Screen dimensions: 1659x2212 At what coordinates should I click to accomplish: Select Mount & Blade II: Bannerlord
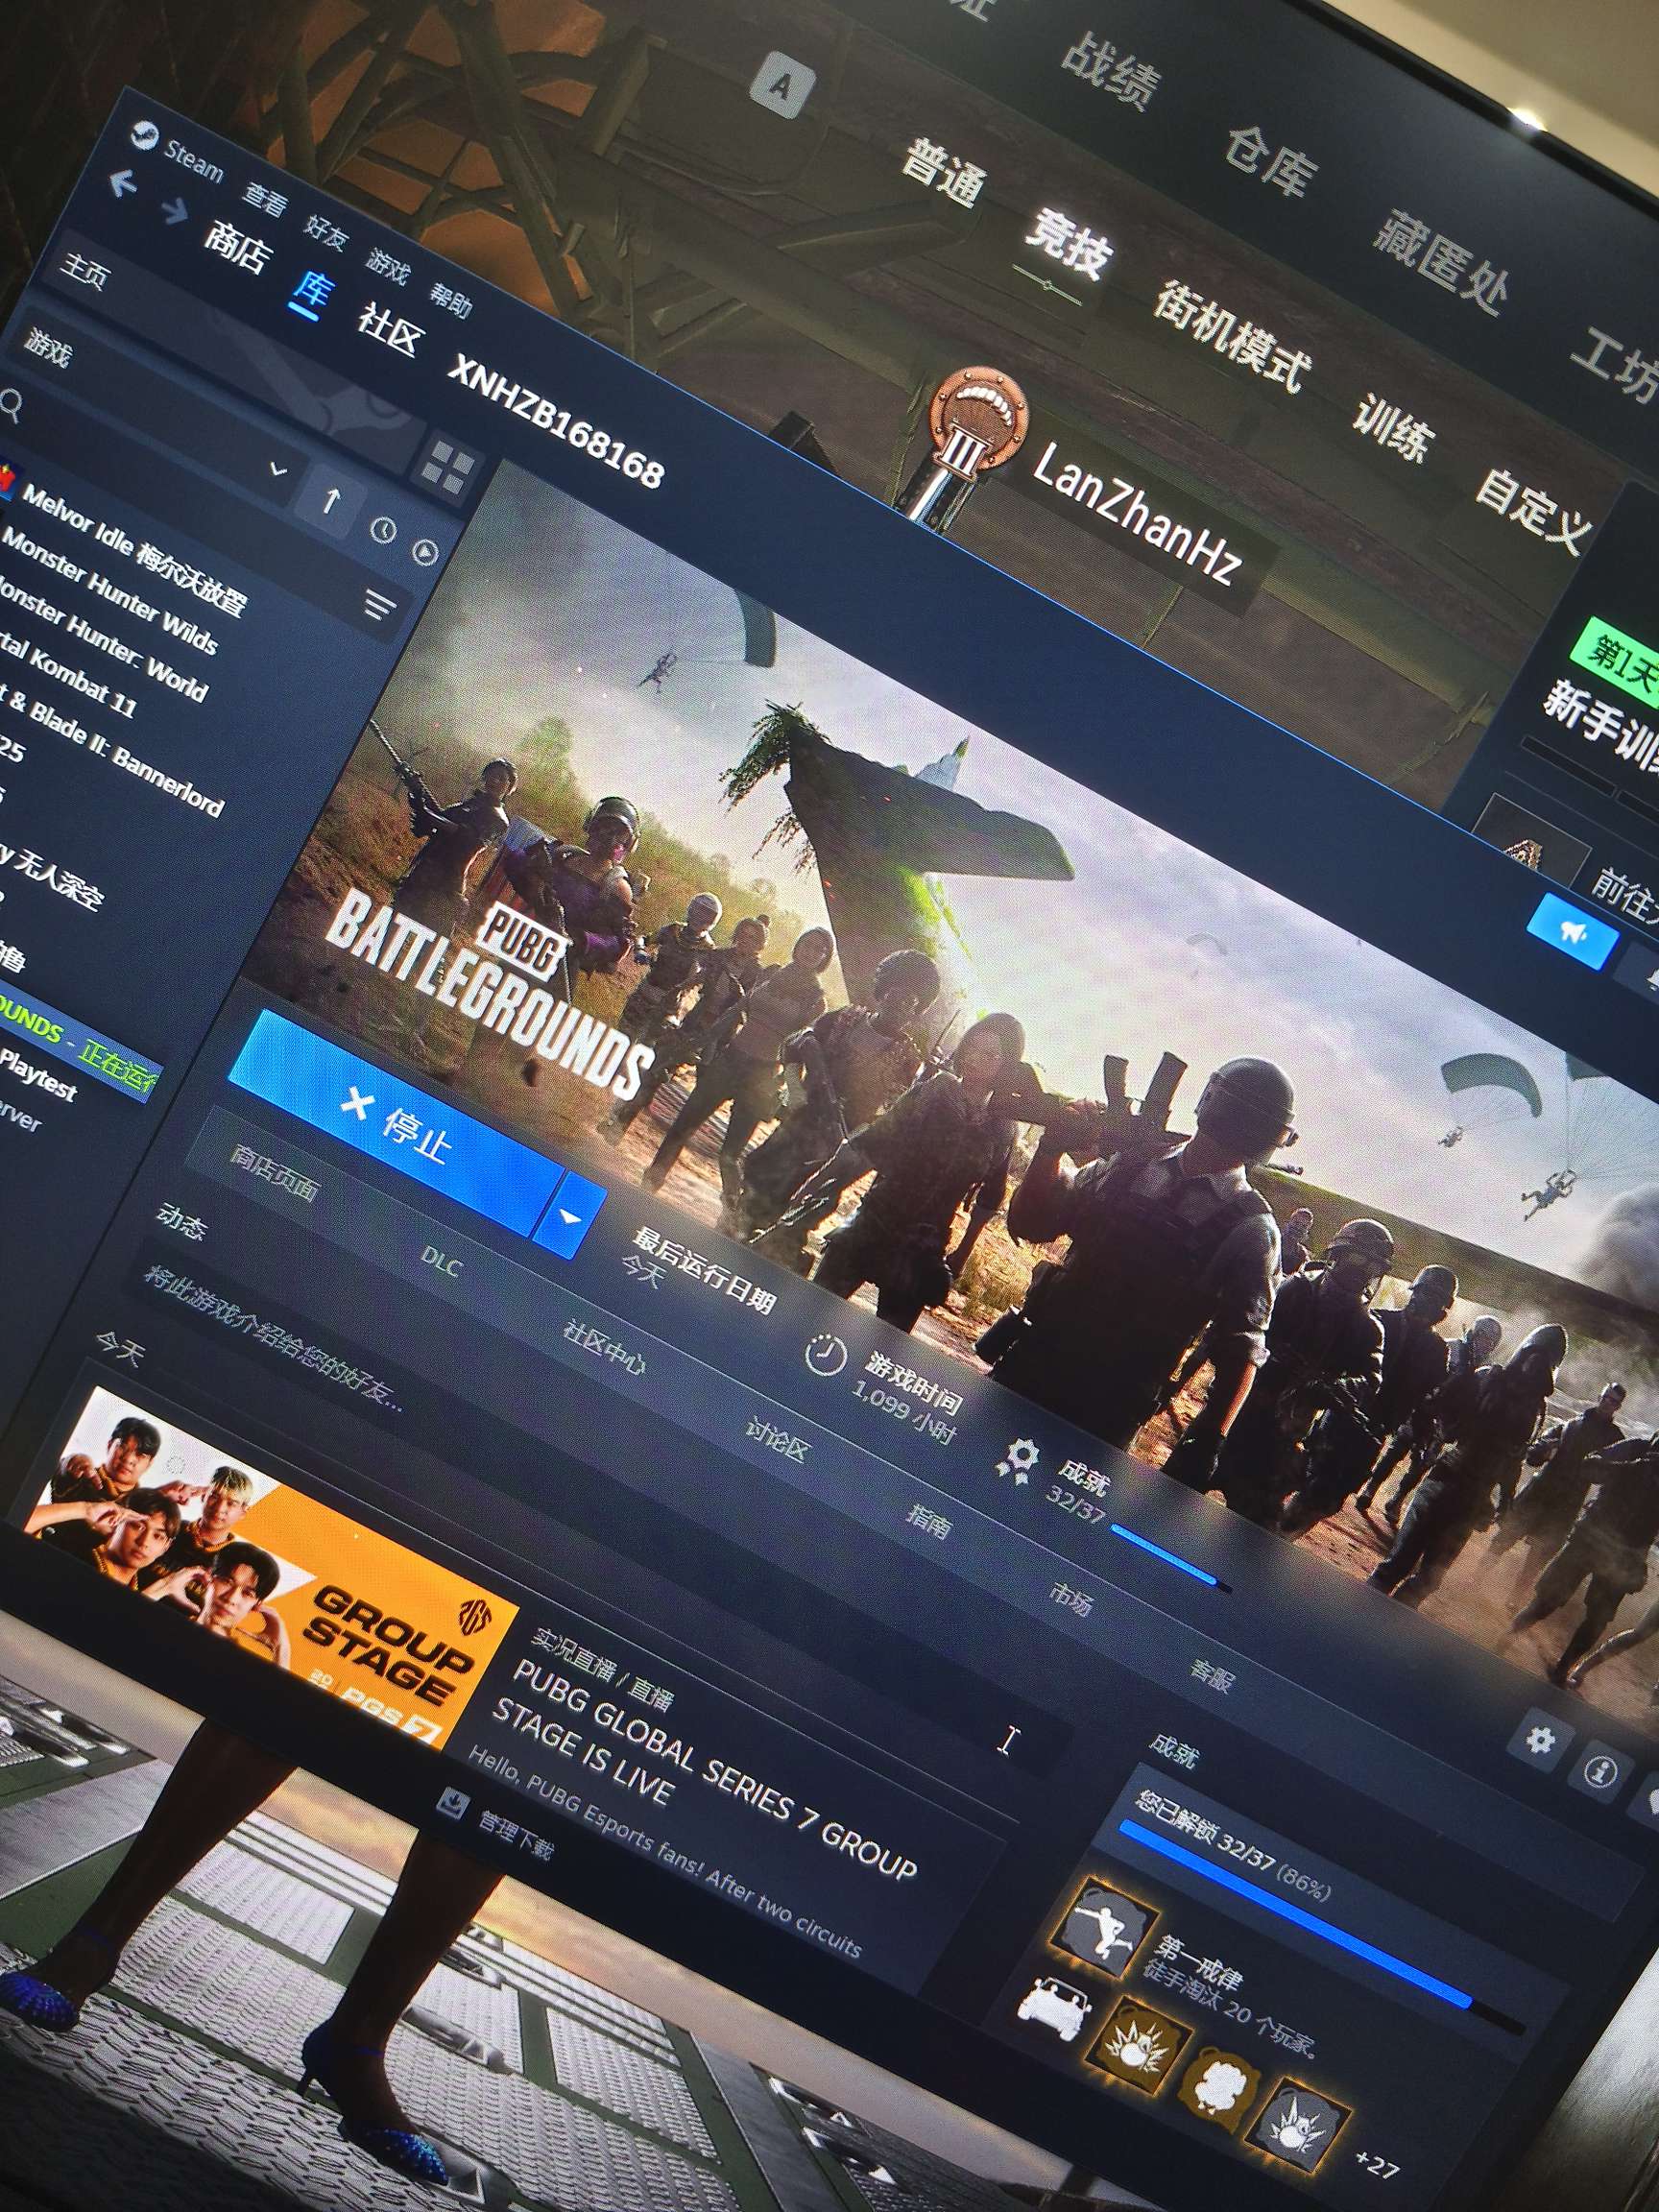pos(112,754)
